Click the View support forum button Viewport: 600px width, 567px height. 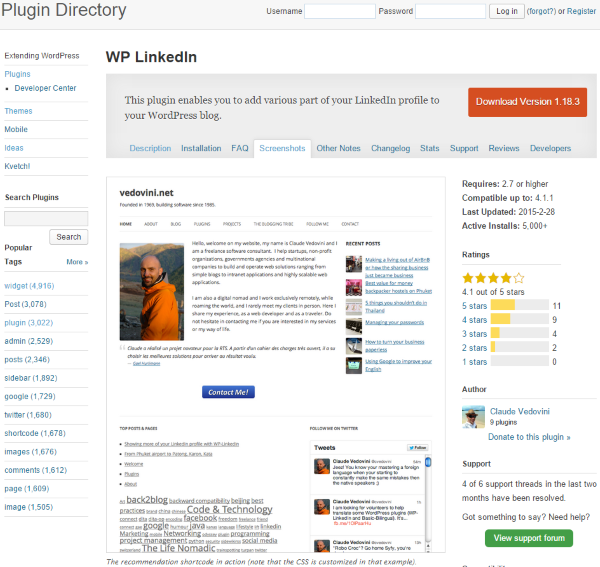point(529,538)
